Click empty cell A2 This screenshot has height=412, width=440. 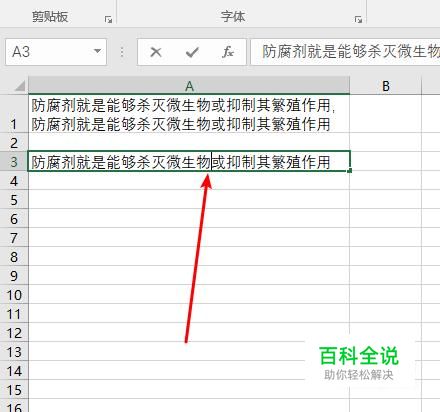click(x=189, y=142)
